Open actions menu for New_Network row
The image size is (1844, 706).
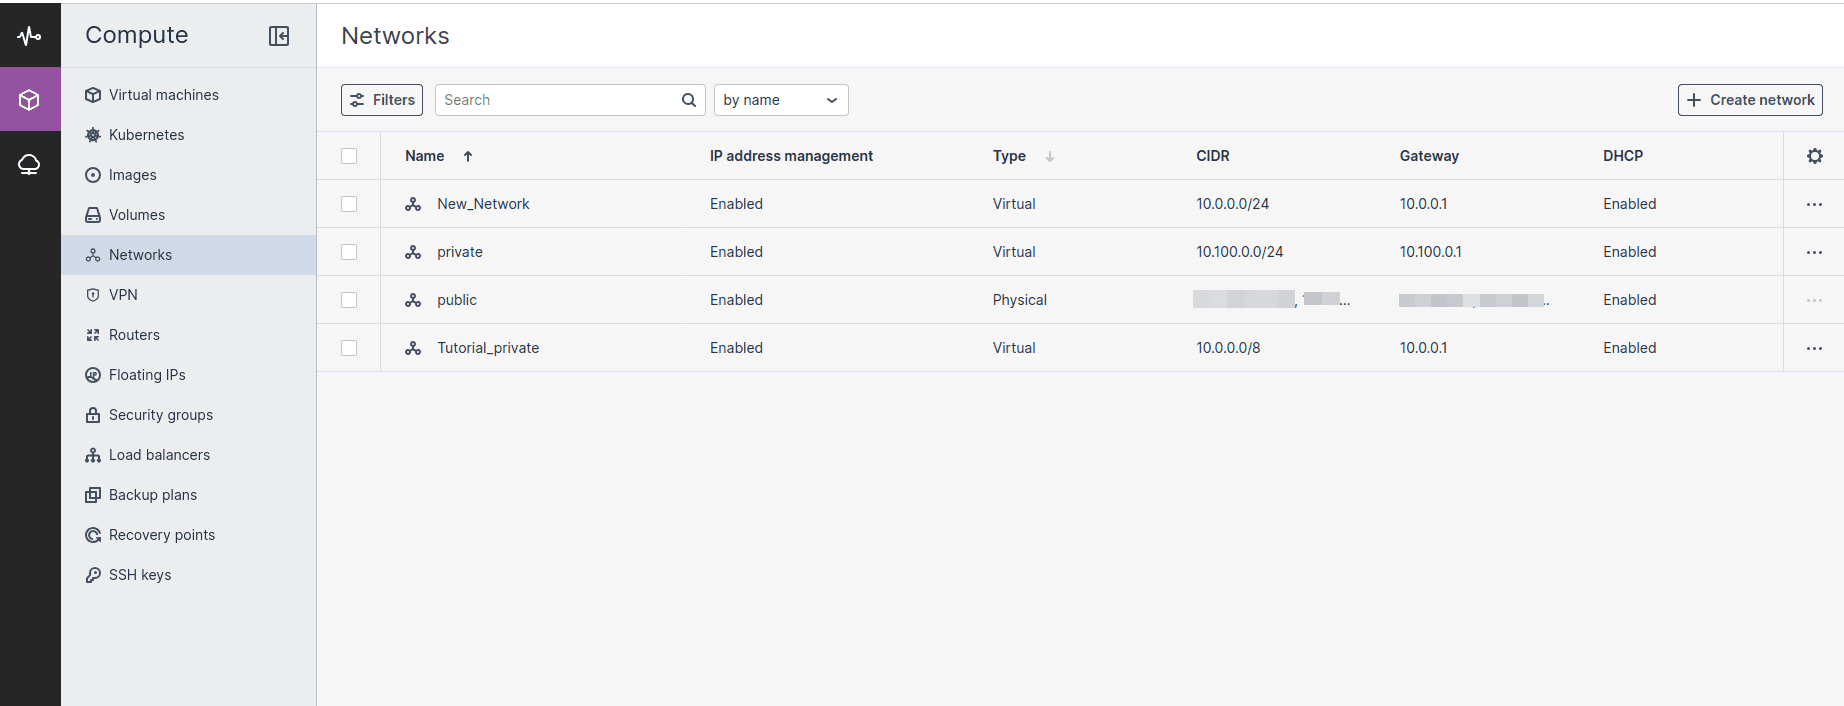1814,204
